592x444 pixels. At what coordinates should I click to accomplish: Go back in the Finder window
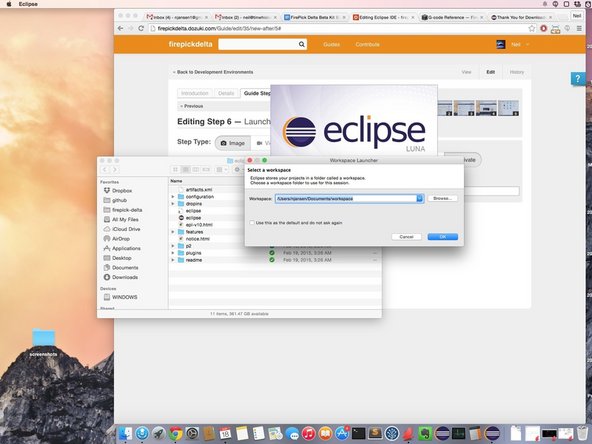click(105, 170)
